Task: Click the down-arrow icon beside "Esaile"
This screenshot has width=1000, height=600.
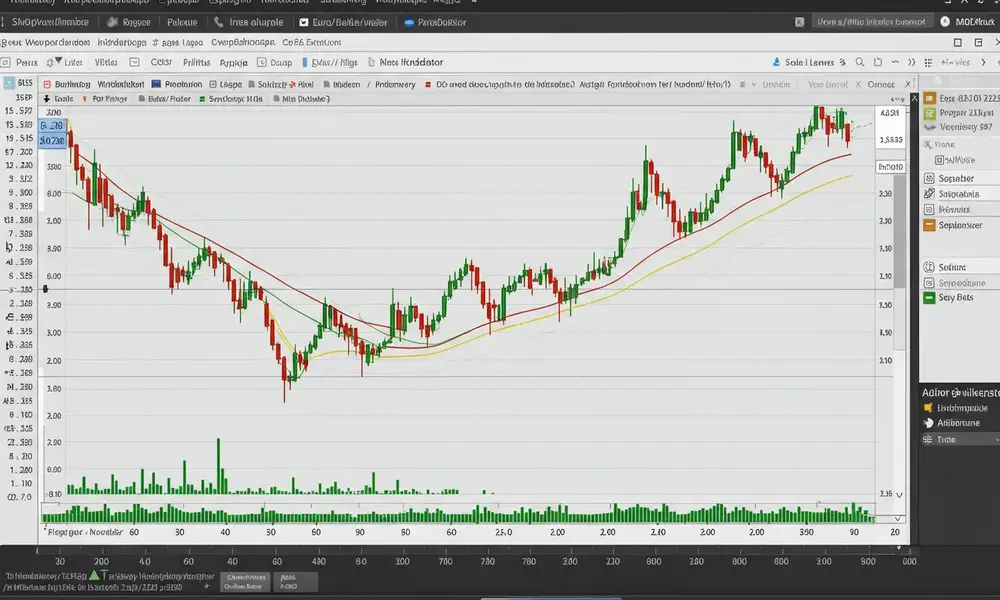Action: (x=47, y=99)
